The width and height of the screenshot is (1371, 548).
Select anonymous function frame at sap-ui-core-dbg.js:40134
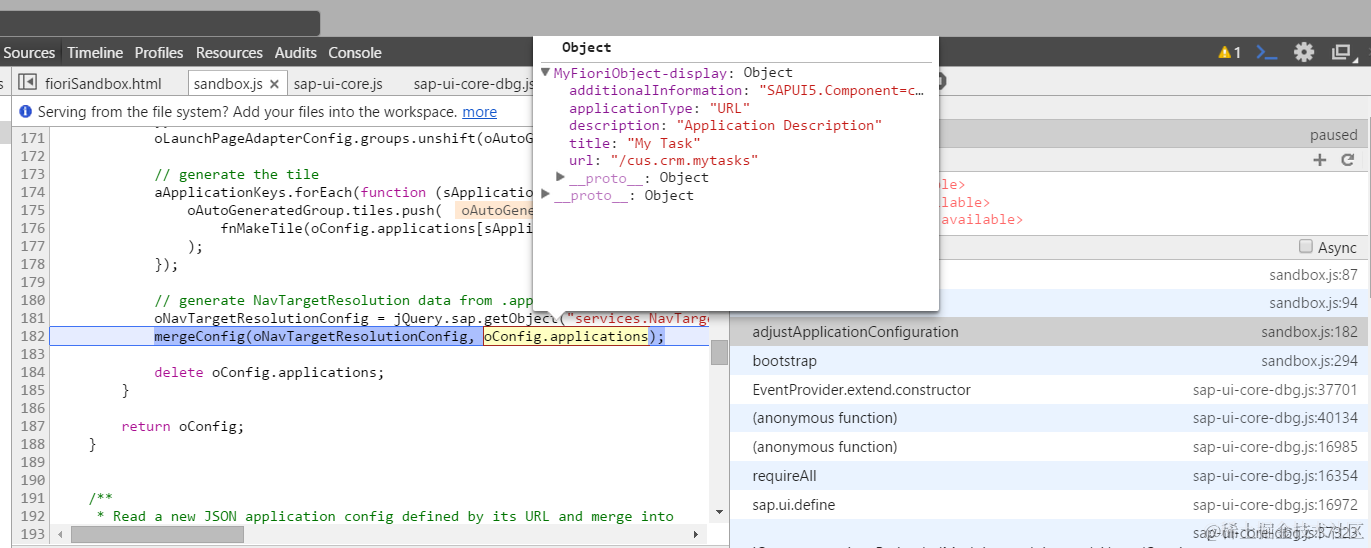click(x=1049, y=418)
